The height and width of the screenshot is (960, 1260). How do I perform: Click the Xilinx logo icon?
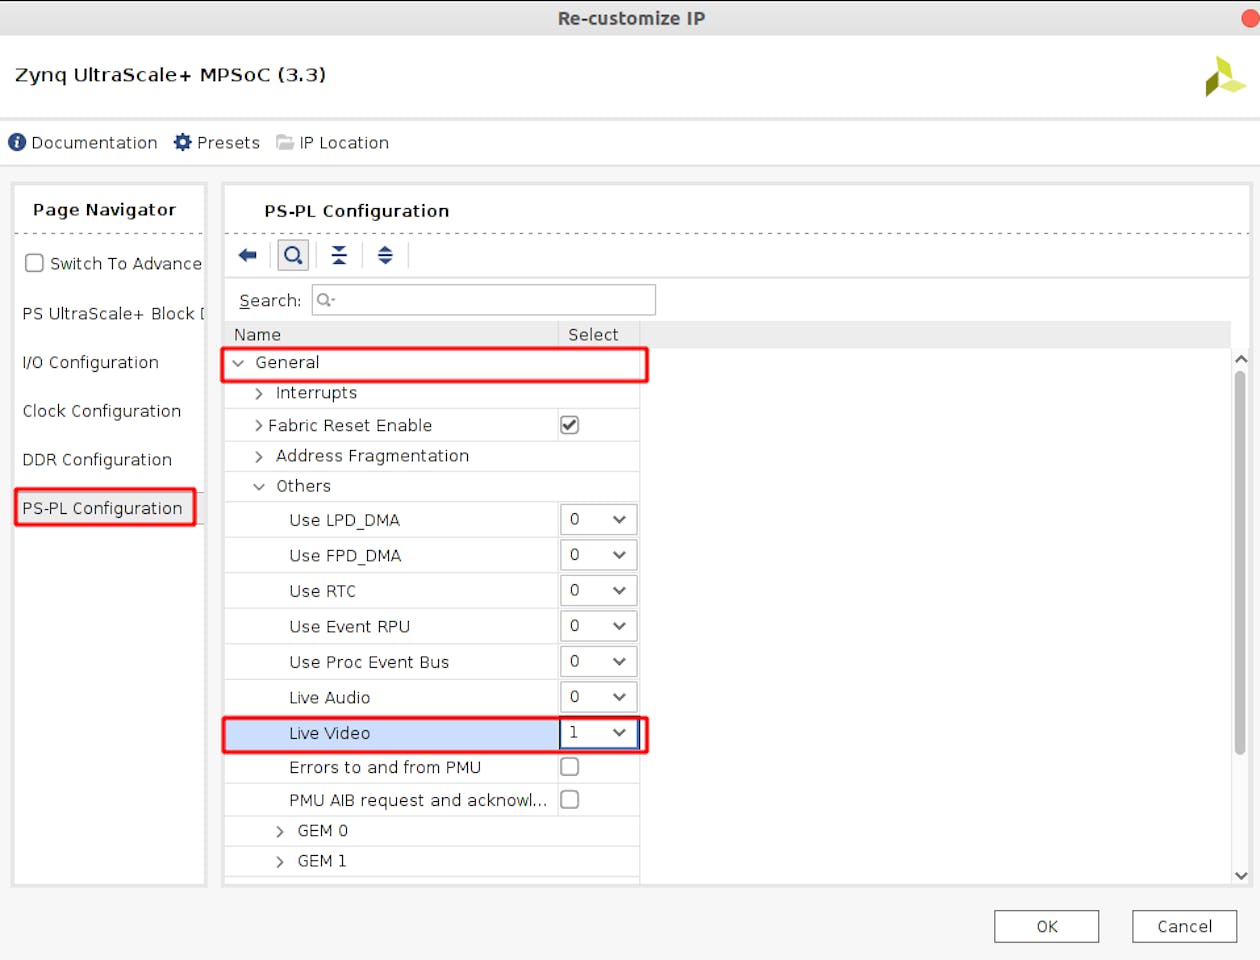pos(1224,76)
